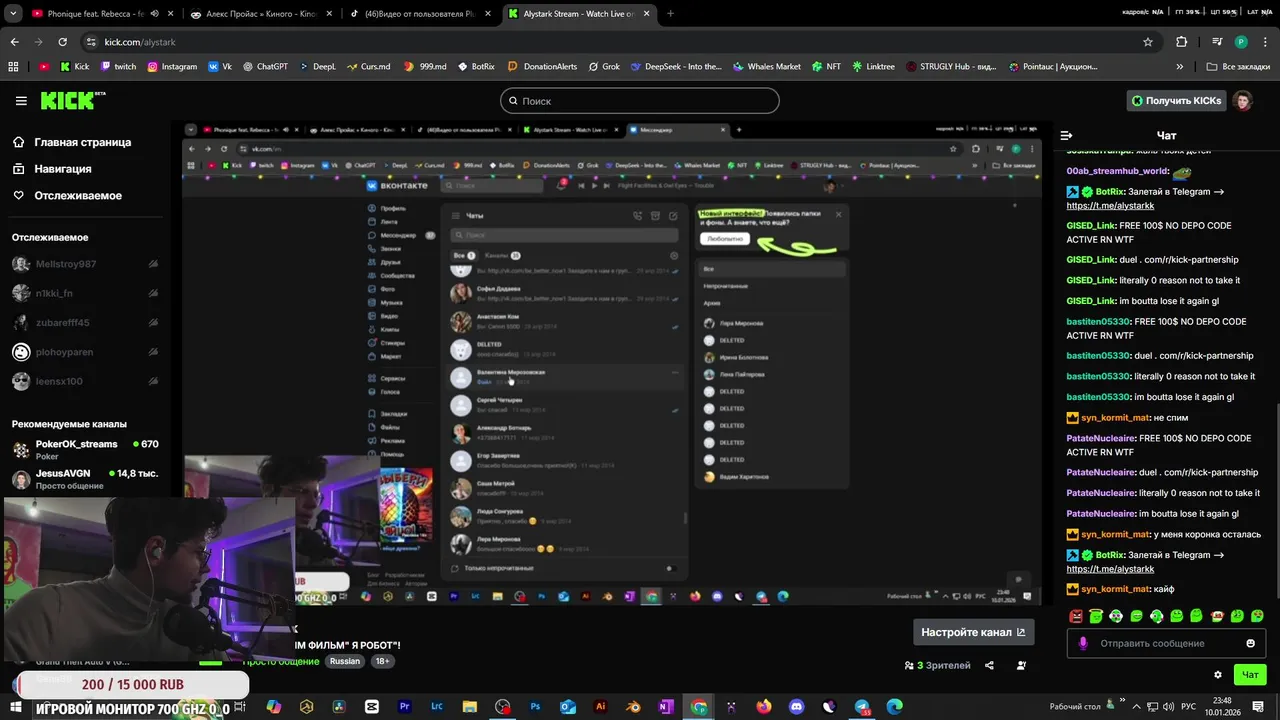1280x720 pixels.
Task: Click the share stream icon
Action: coord(989,665)
